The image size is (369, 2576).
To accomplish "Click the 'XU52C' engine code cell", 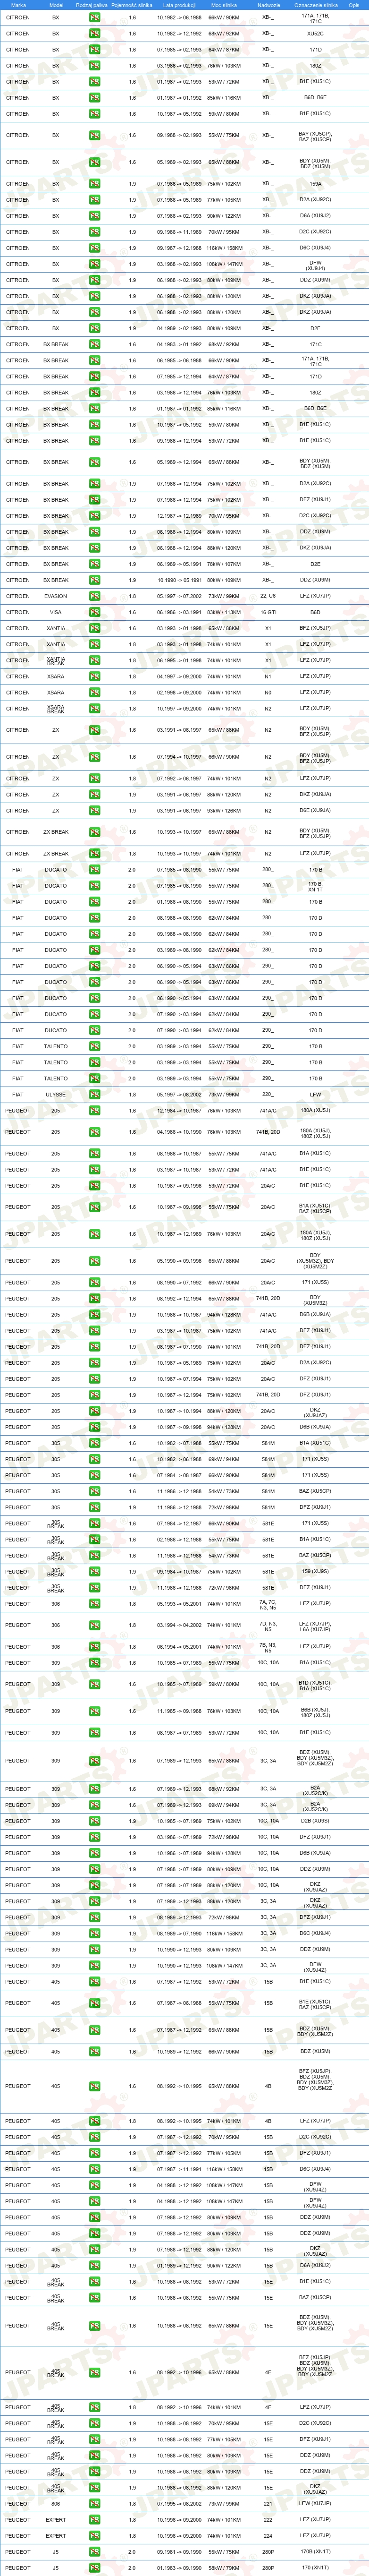I will (x=315, y=33).
